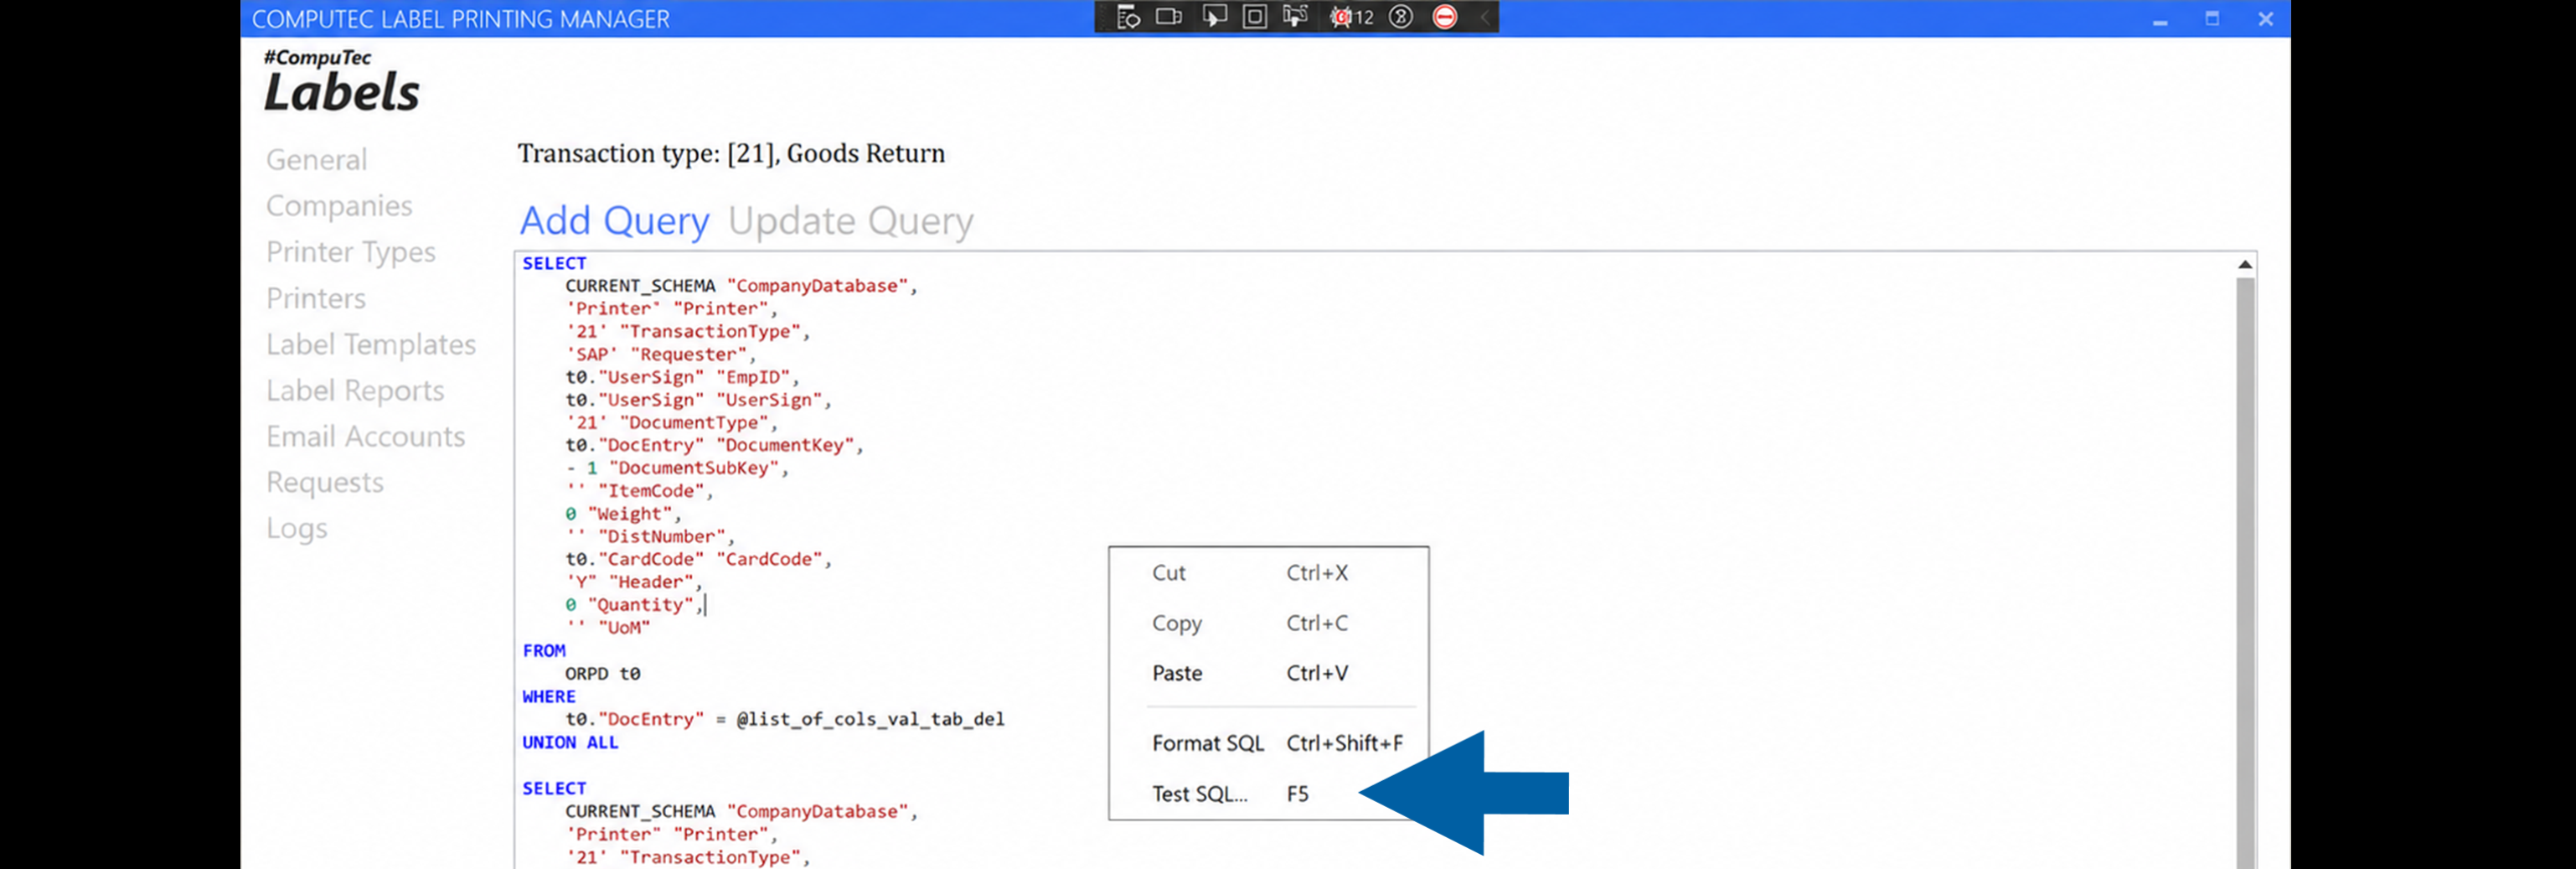Click the WHERE keyword
This screenshot has width=2576, height=869.
549,697
